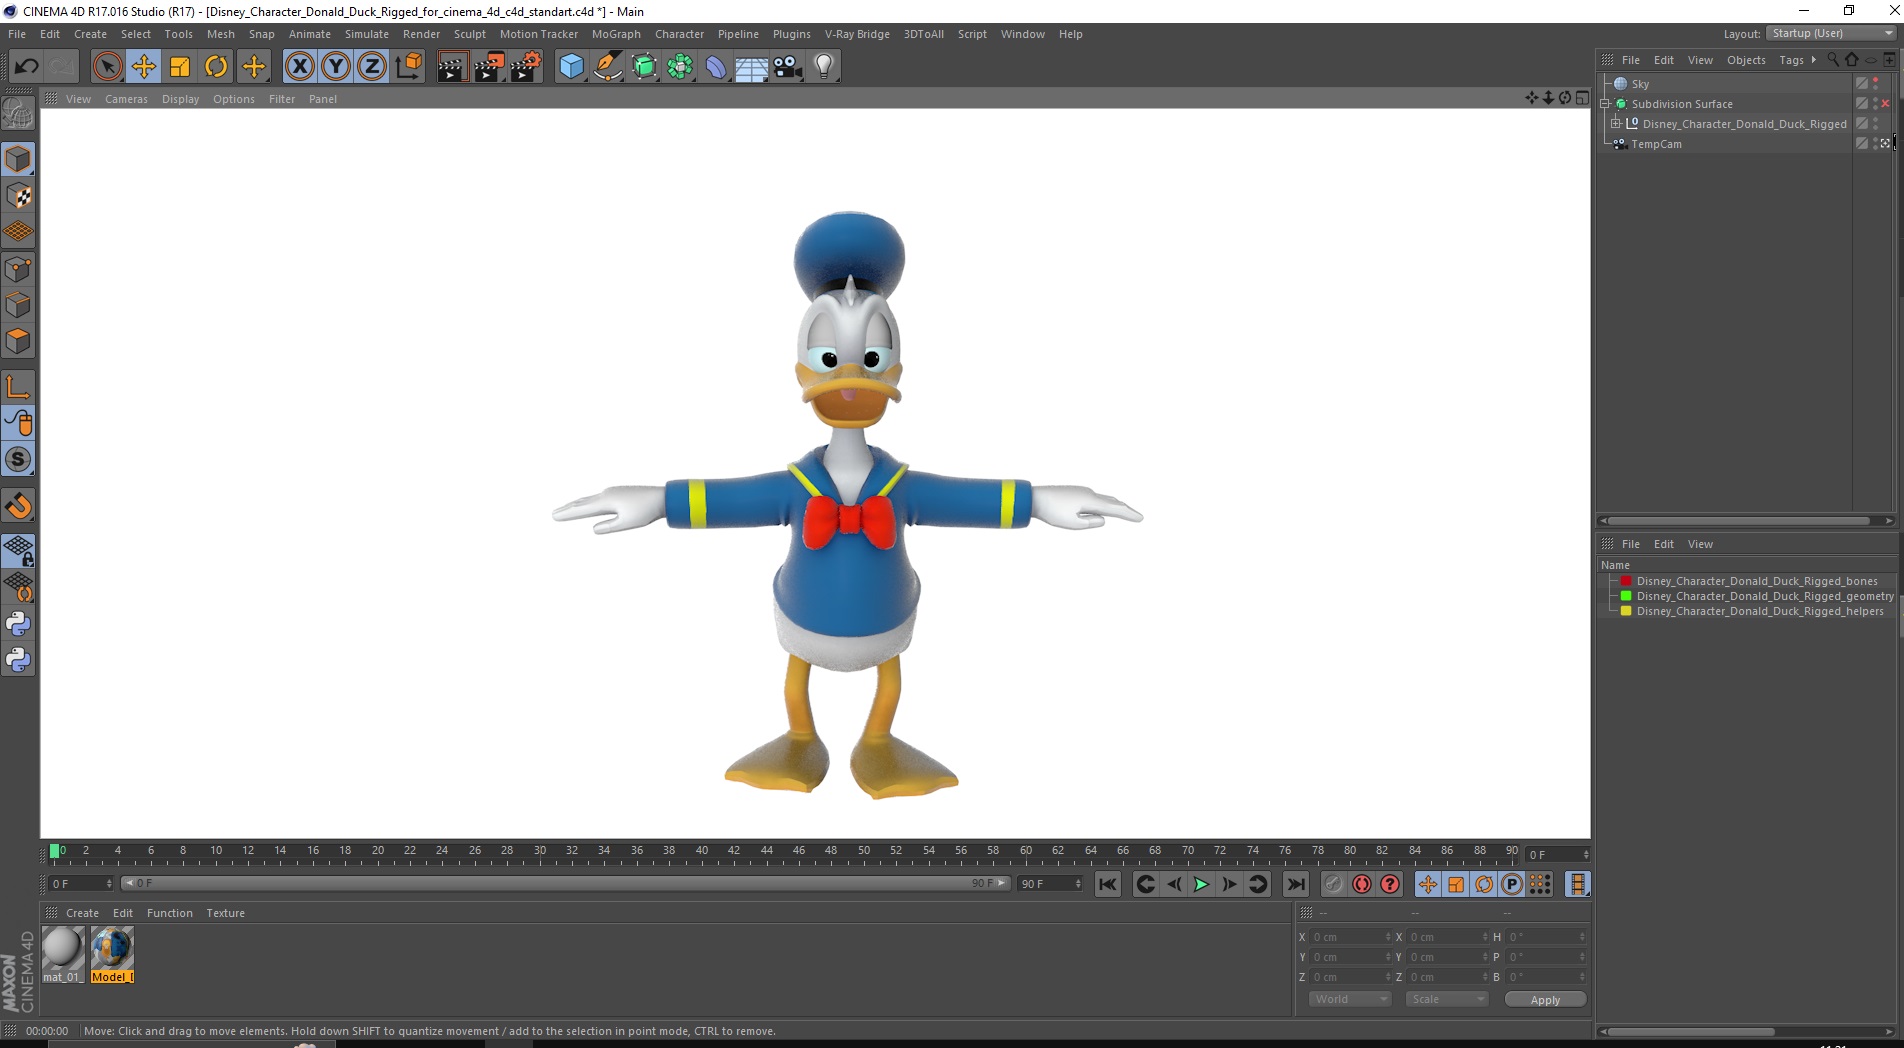Toggle the Enable Snap magnet icon

coord(18,506)
